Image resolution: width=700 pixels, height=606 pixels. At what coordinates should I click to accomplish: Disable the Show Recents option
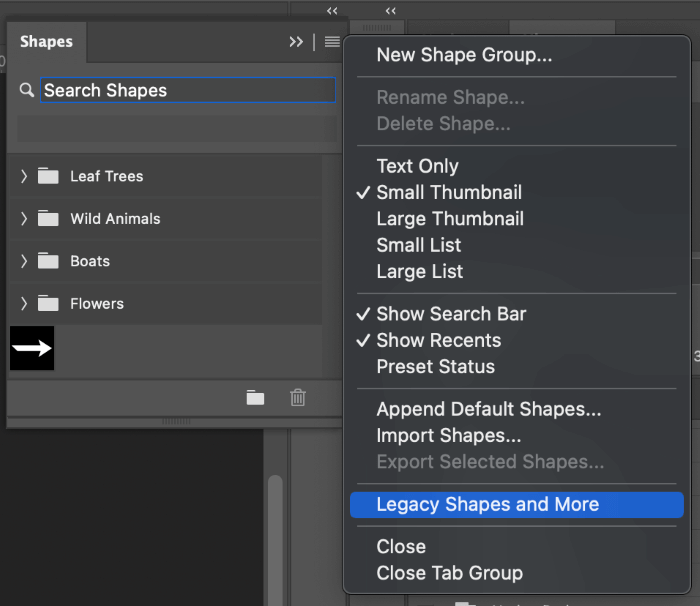tap(438, 340)
